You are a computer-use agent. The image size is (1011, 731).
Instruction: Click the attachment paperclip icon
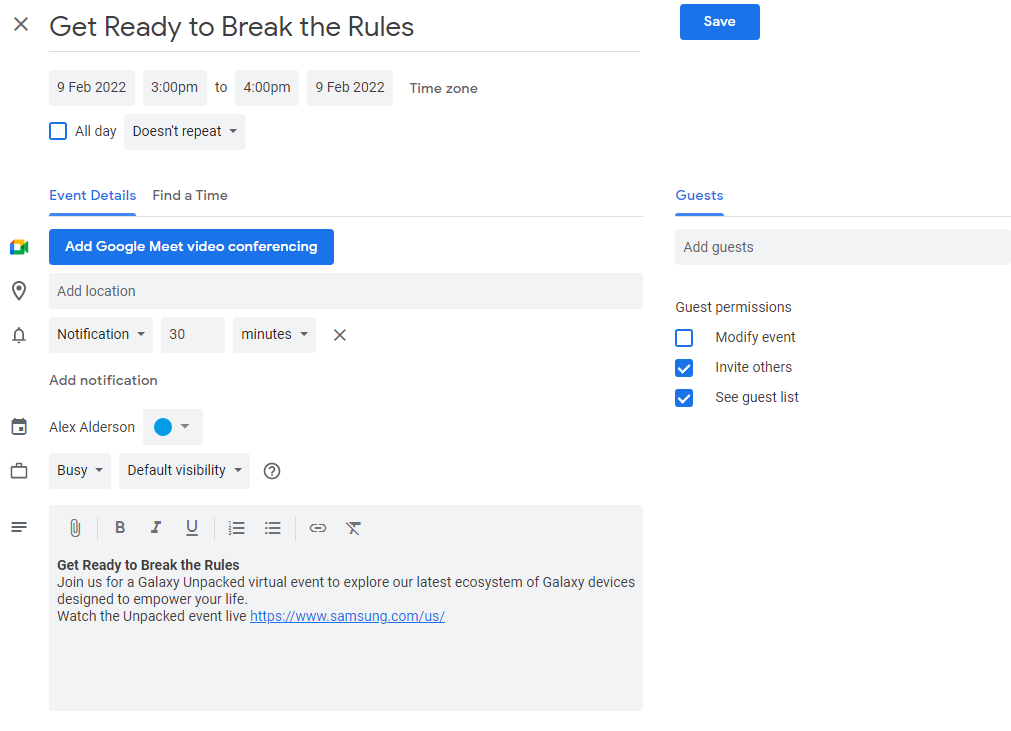click(x=75, y=529)
